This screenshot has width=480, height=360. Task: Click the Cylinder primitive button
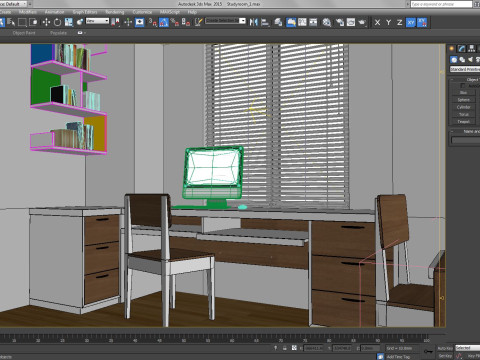[463, 107]
